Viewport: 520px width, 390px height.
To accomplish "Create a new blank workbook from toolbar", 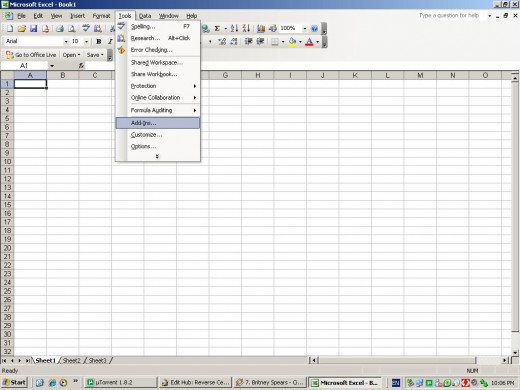I will pos(10,29).
